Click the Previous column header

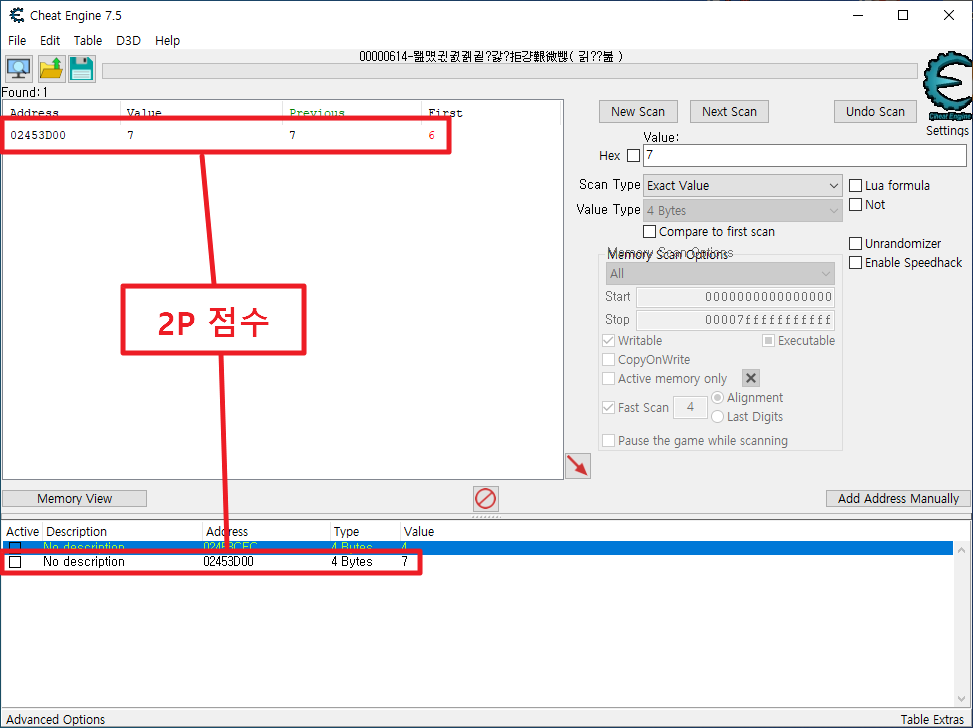point(352,113)
